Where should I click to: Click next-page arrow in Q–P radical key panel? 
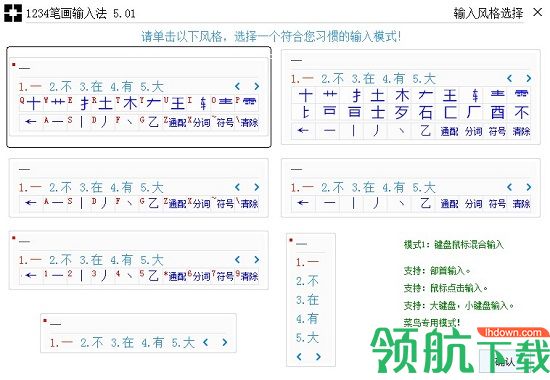[x=256, y=86]
